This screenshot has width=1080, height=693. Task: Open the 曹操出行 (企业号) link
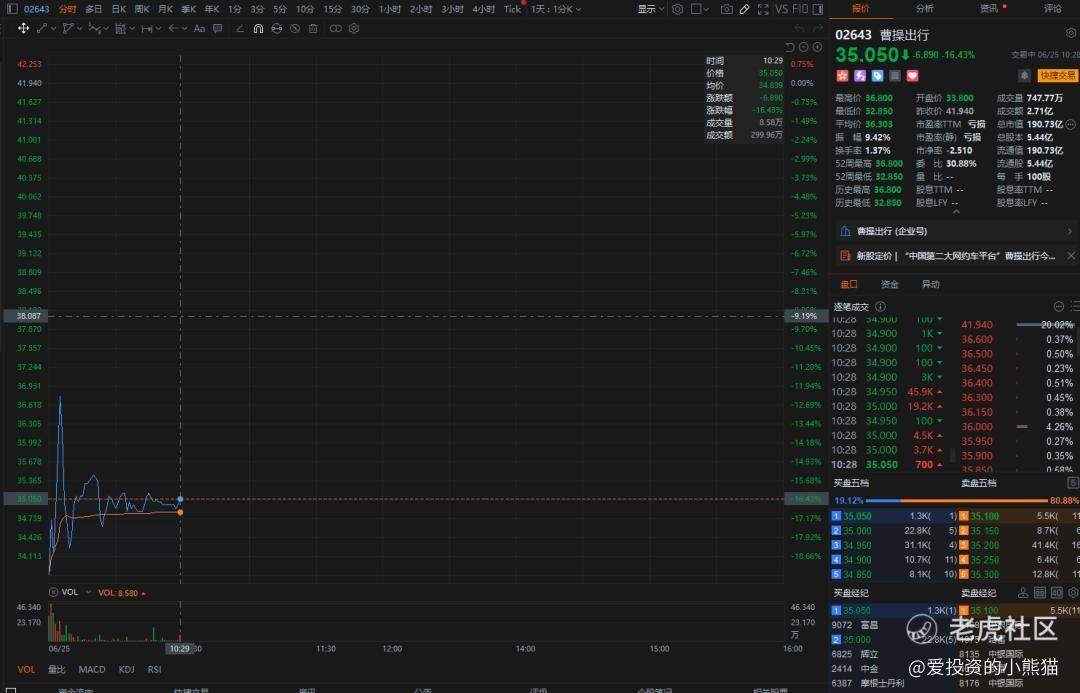pyautogui.click(x=892, y=231)
